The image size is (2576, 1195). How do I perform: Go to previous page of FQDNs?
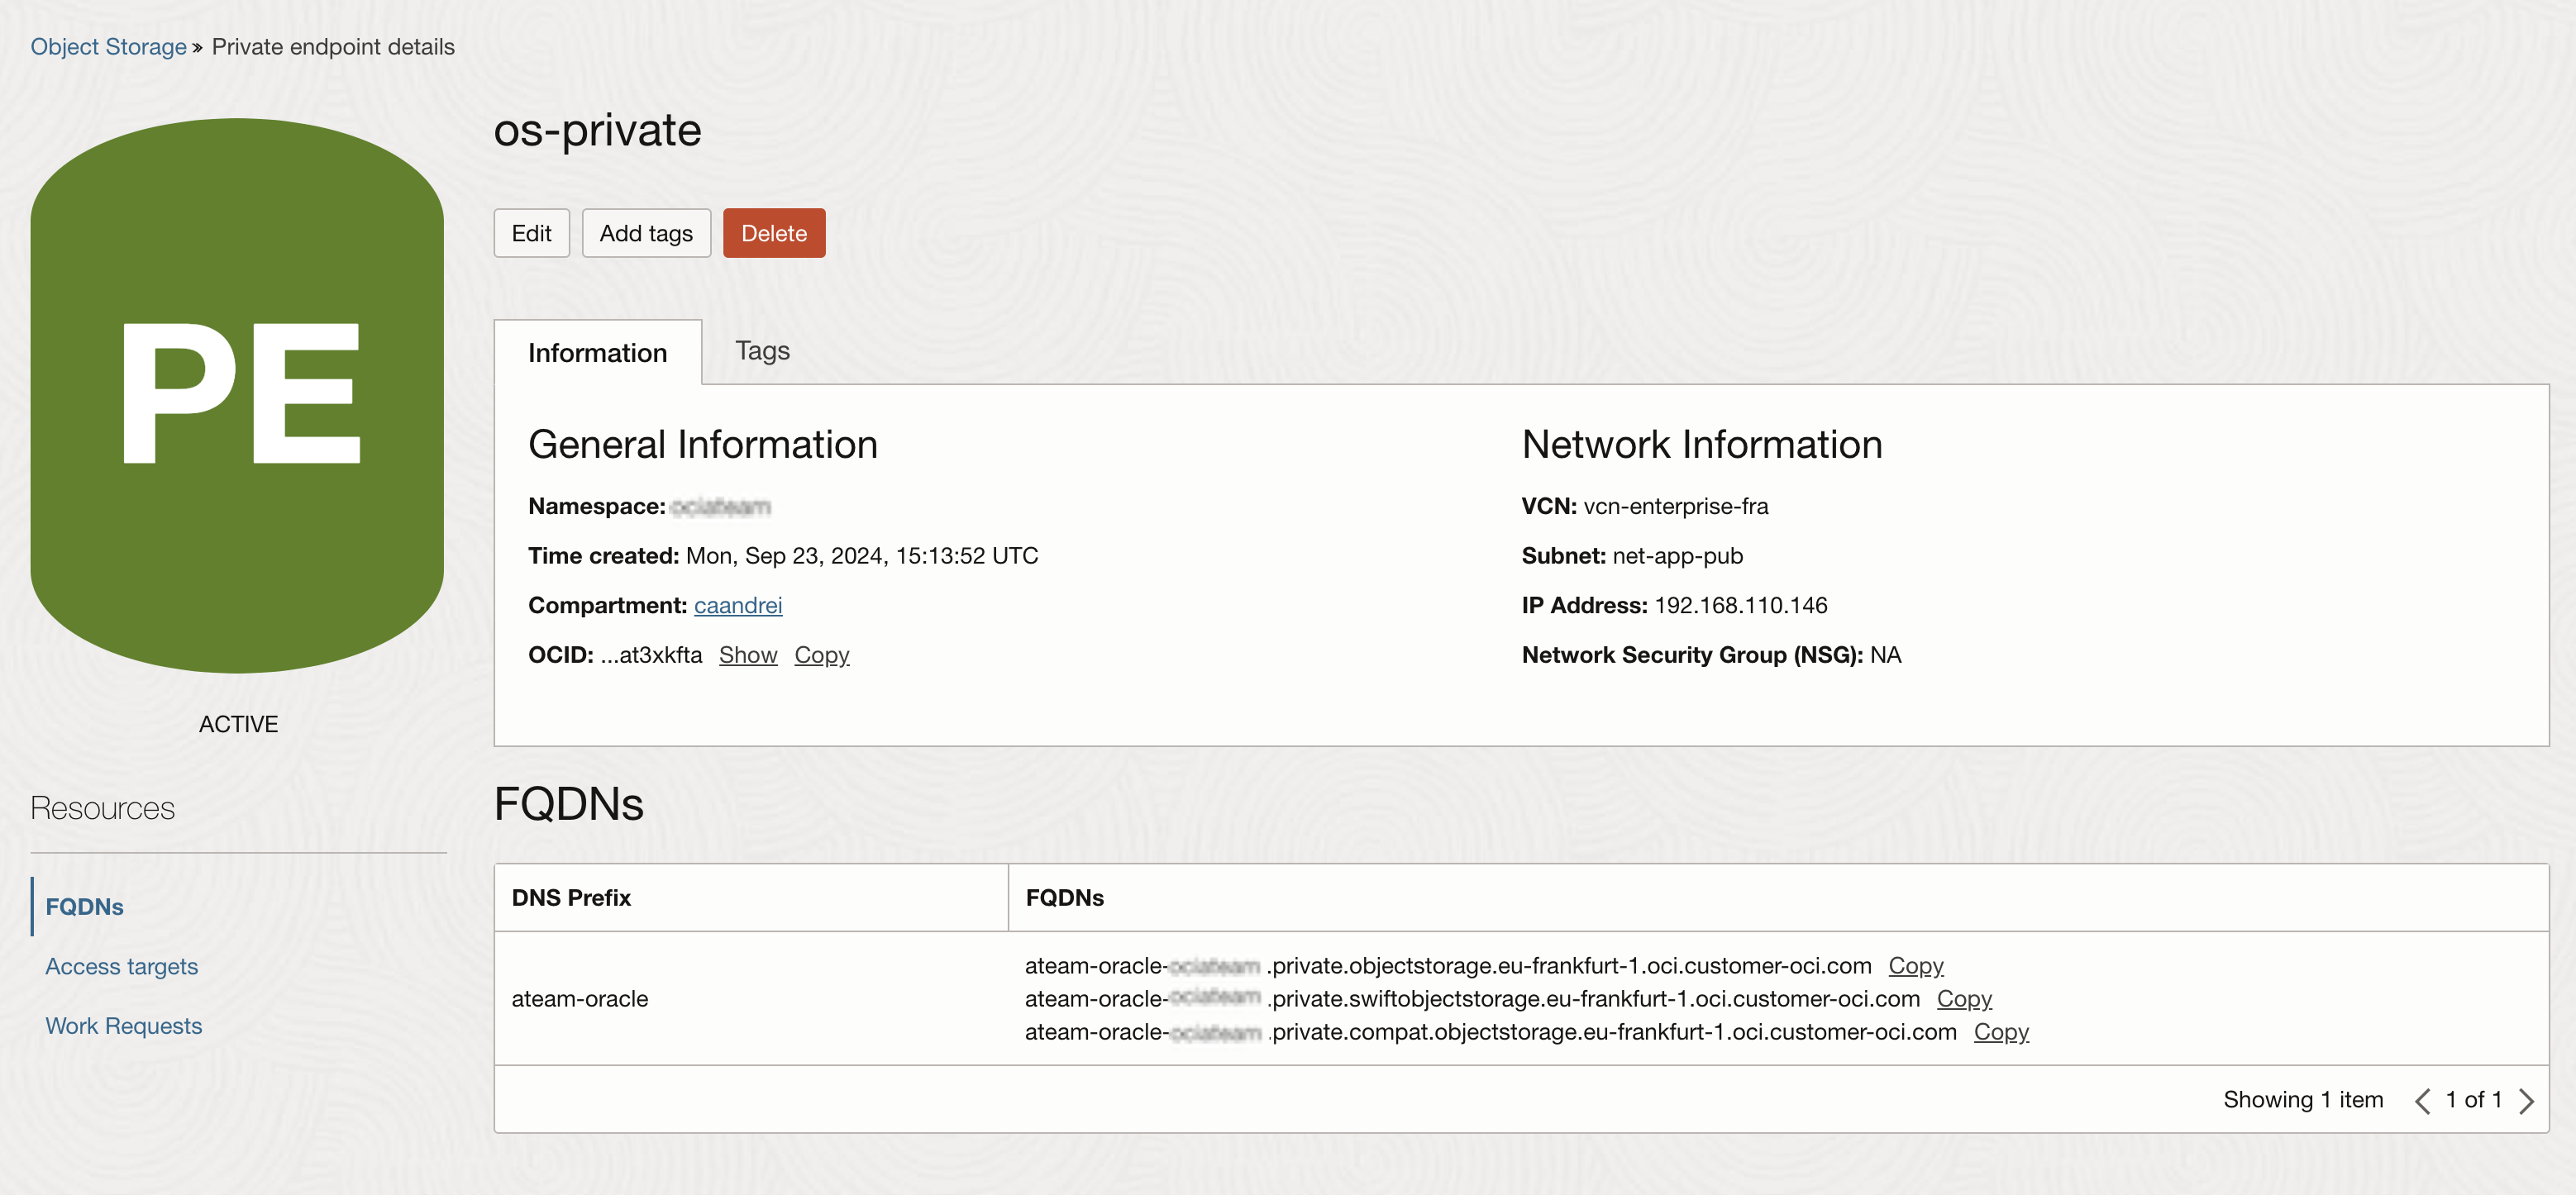pyautogui.click(x=2421, y=1101)
